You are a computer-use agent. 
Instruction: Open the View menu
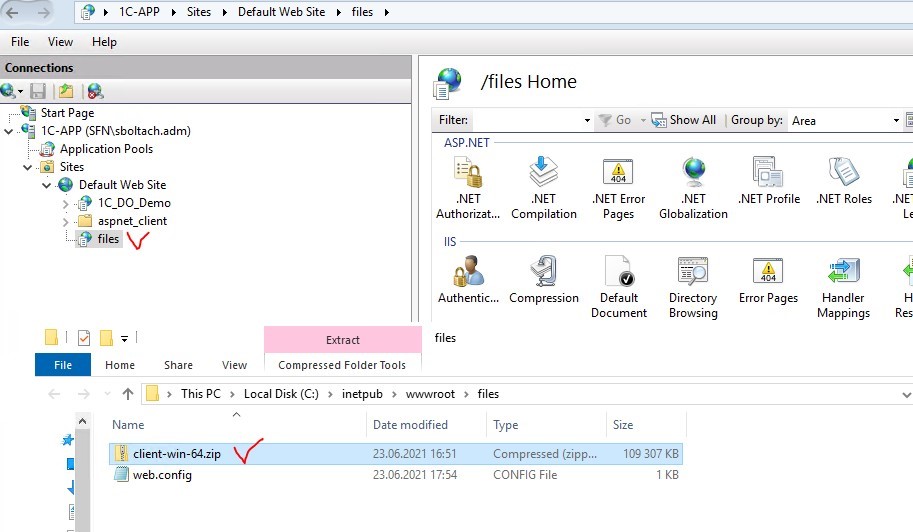[x=60, y=42]
